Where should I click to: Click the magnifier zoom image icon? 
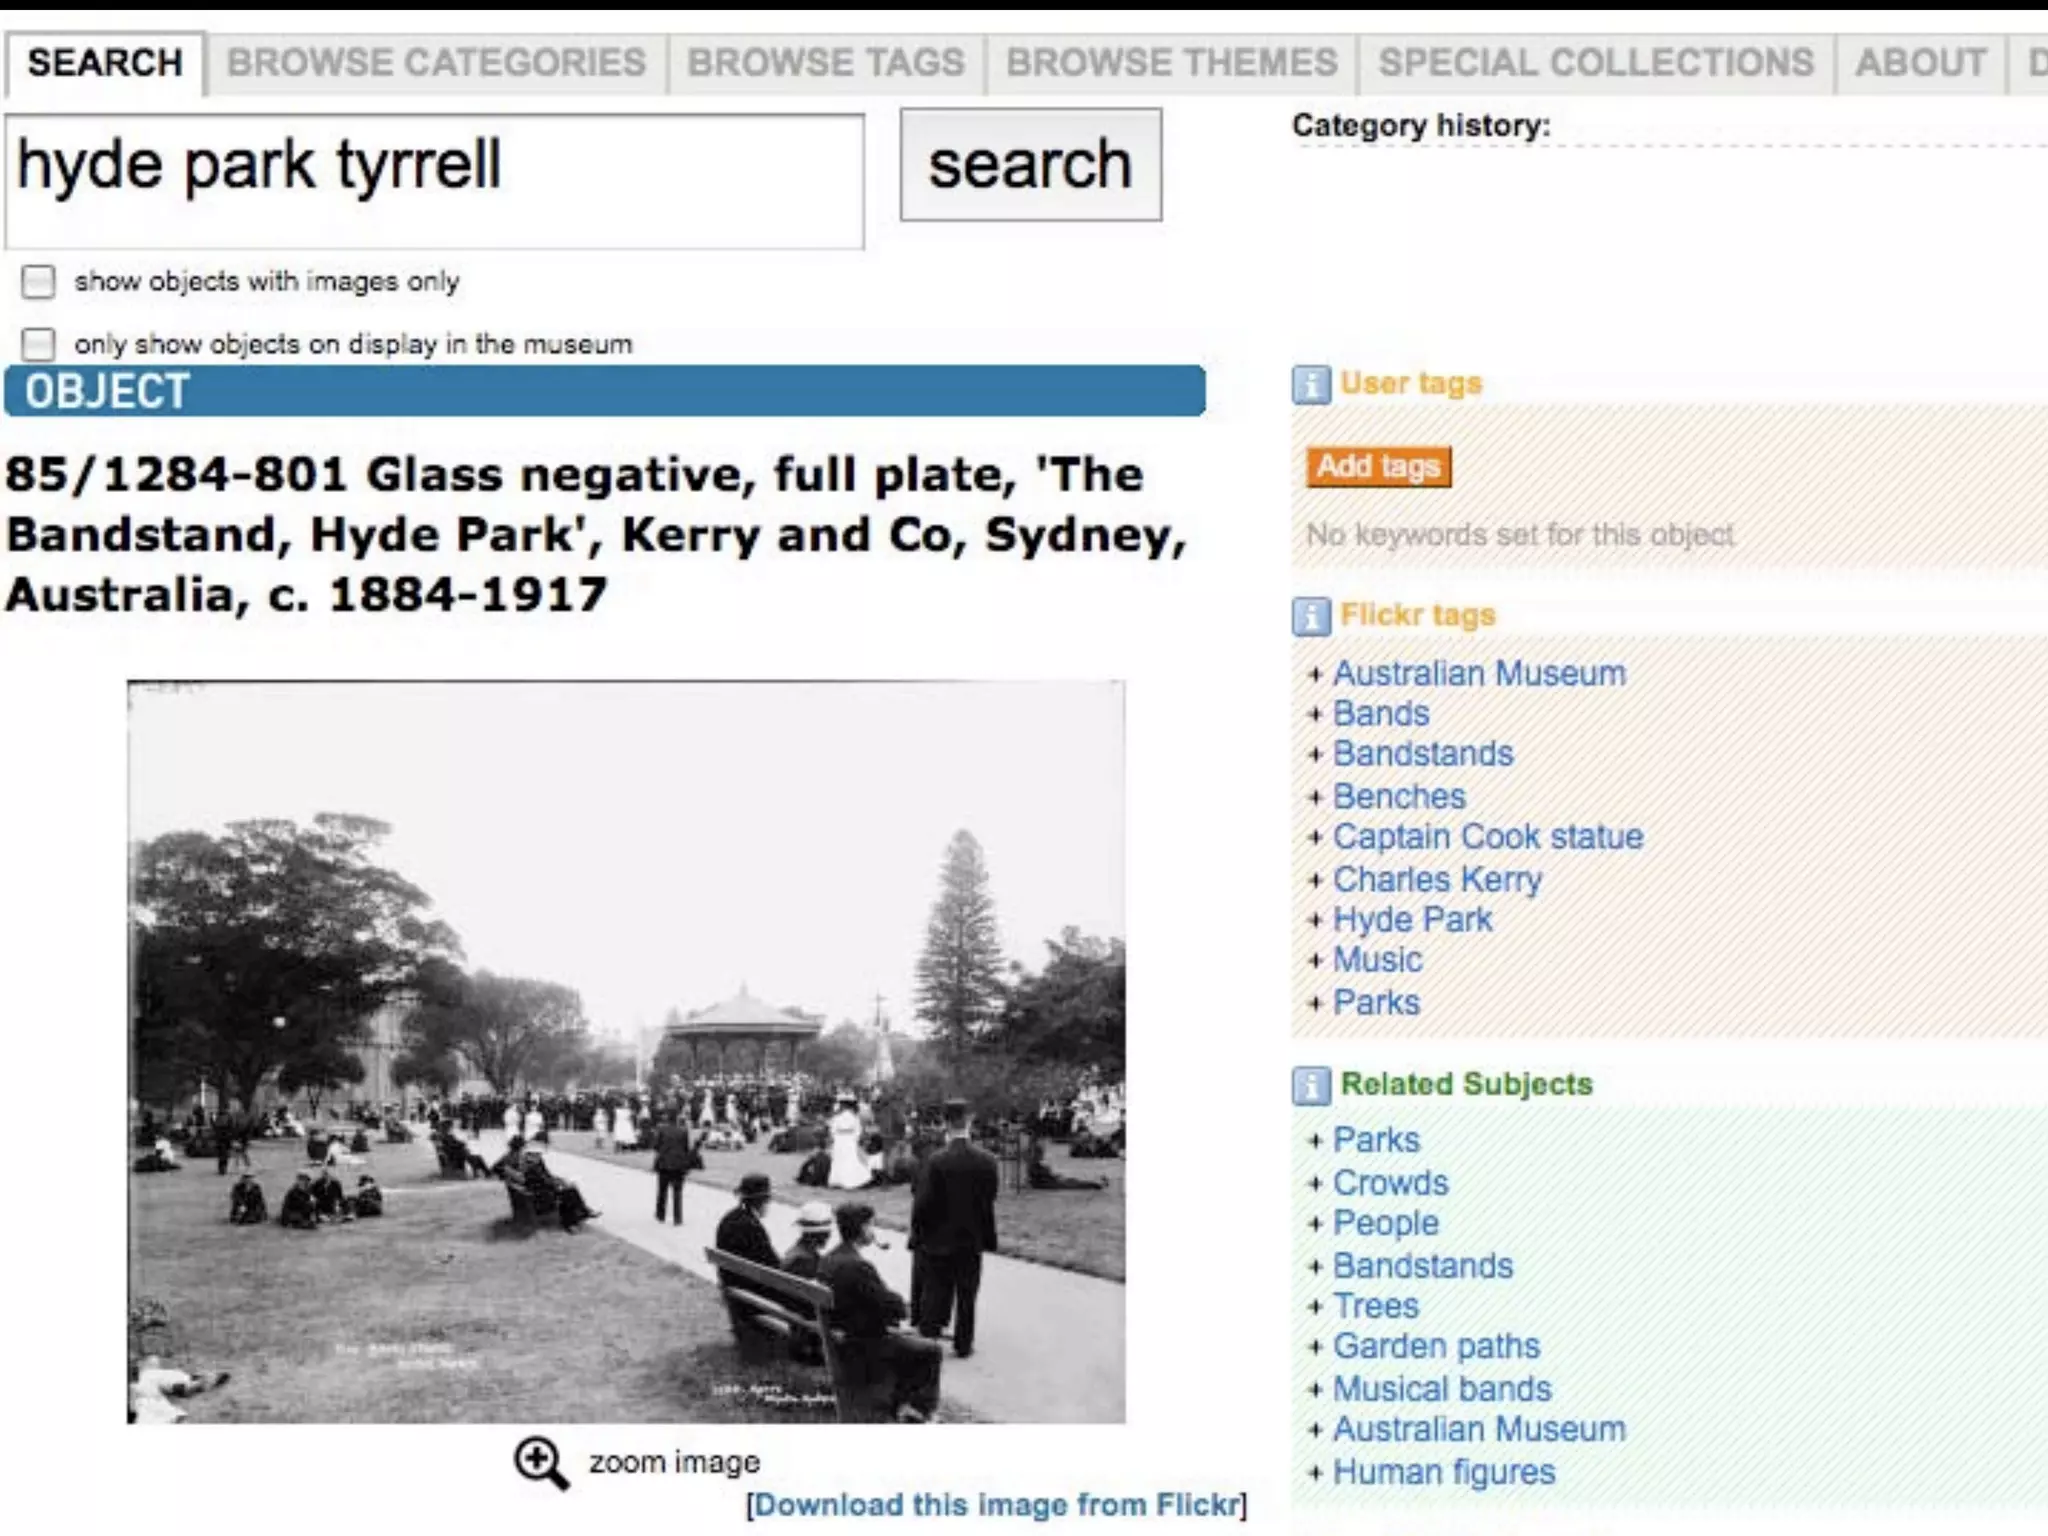(x=541, y=1463)
